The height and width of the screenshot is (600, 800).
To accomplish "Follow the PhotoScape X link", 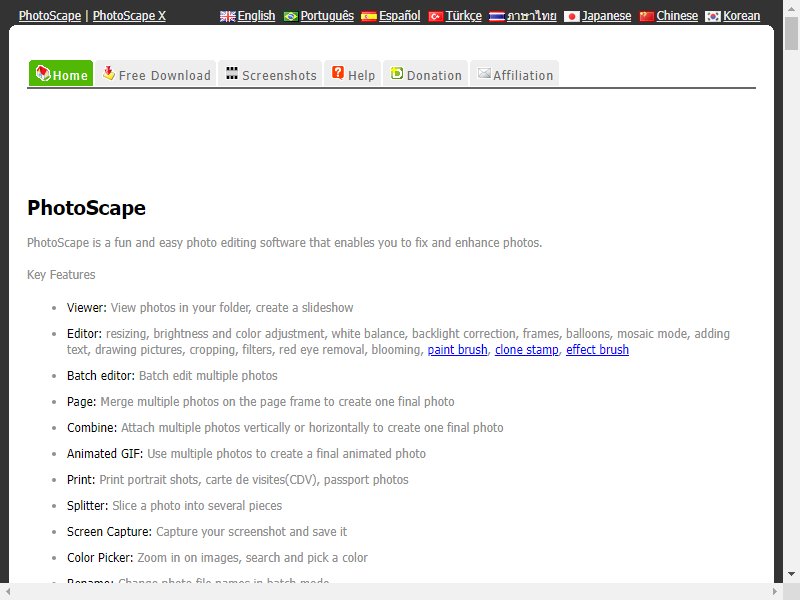I will [x=129, y=16].
